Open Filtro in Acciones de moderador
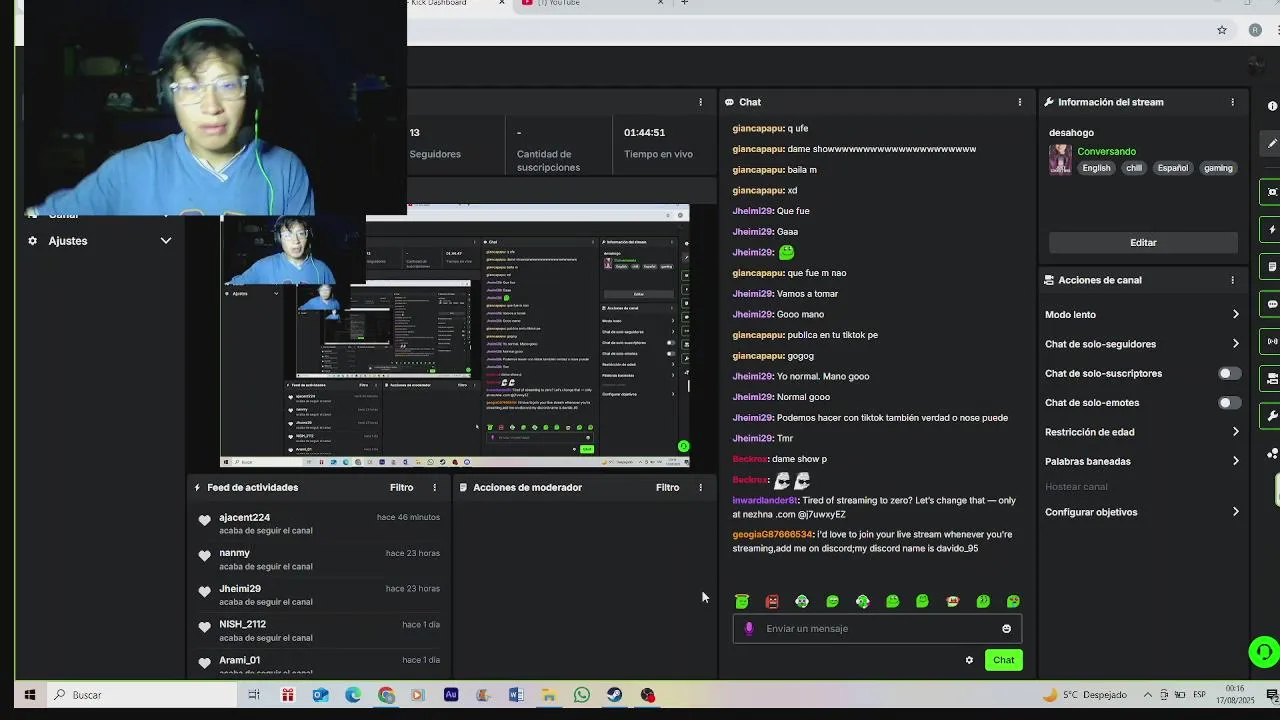This screenshot has height=720, width=1280. (x=667, y=488)
